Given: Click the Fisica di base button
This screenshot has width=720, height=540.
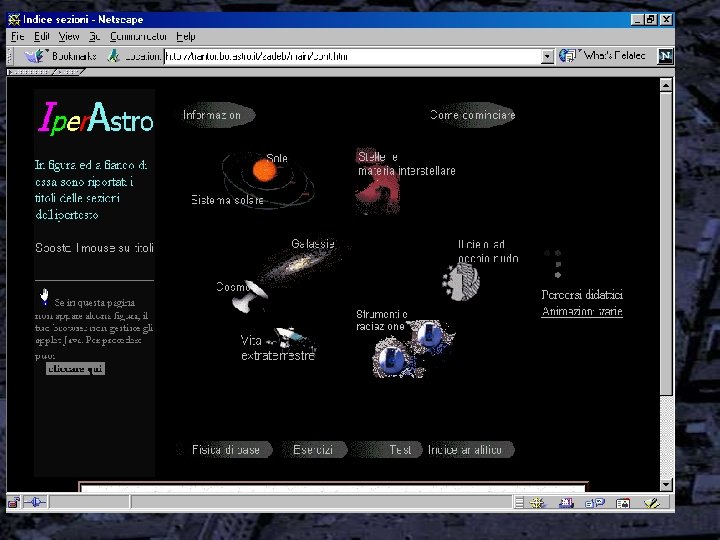Looking at the screenshot, I should pos(225,450).
